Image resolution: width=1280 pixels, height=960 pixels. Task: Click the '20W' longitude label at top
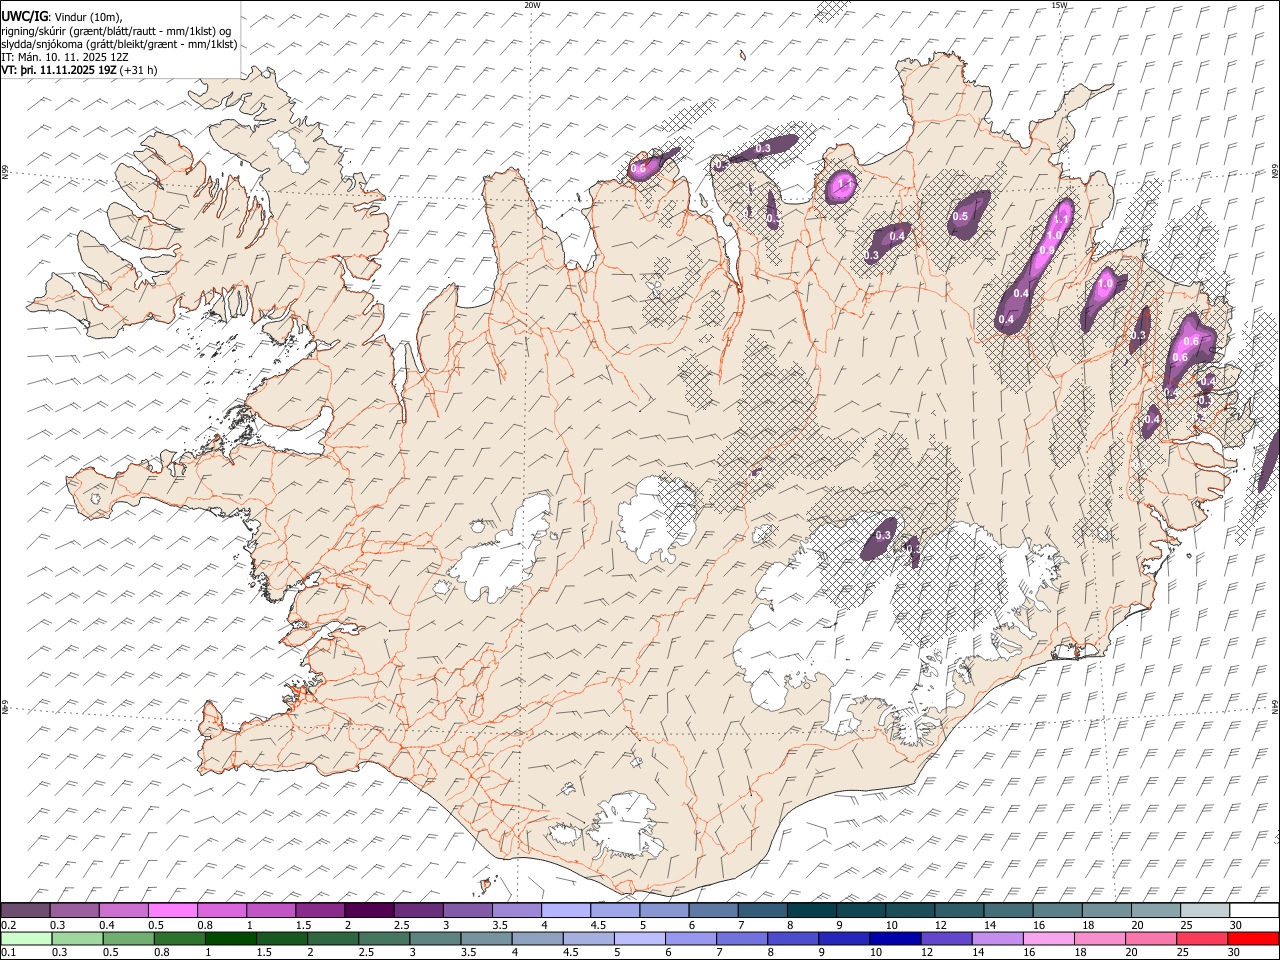tap(532, 5)
